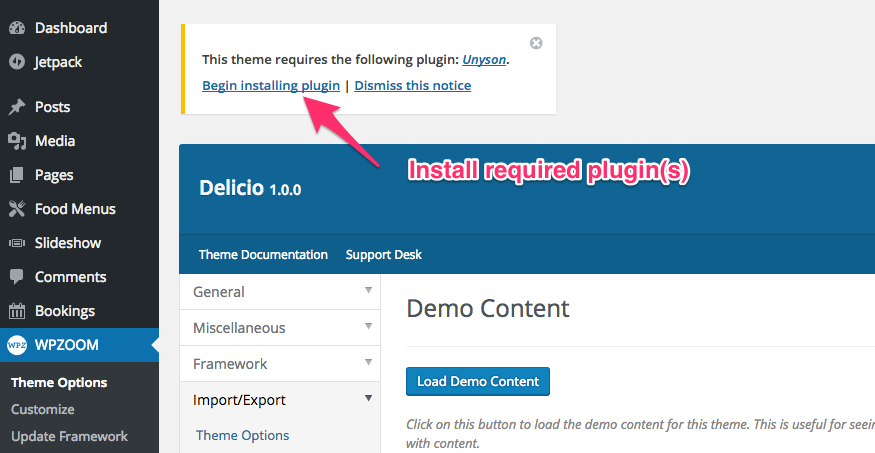Click the Load Demo Content button
Screen dimensions: 875x453
point(478,382)
